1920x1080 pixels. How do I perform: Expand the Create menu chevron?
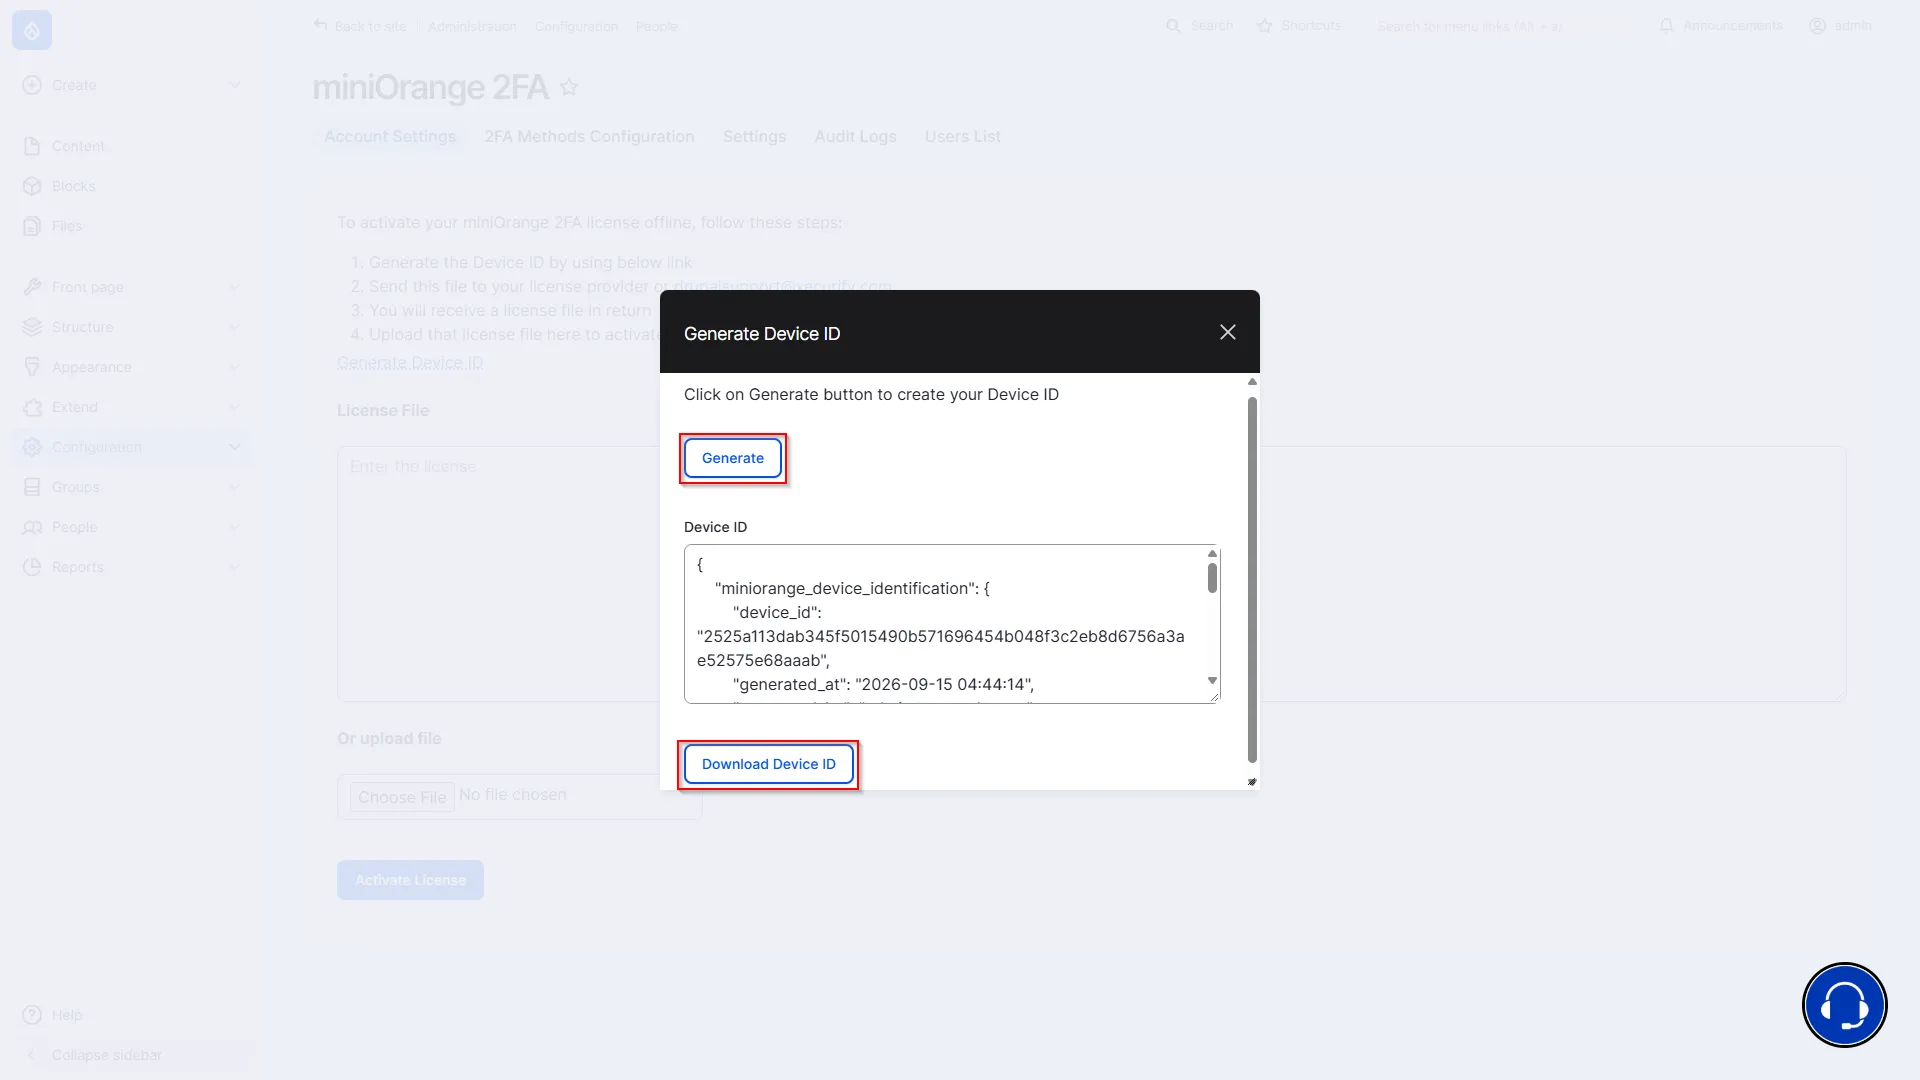(234, 85)
